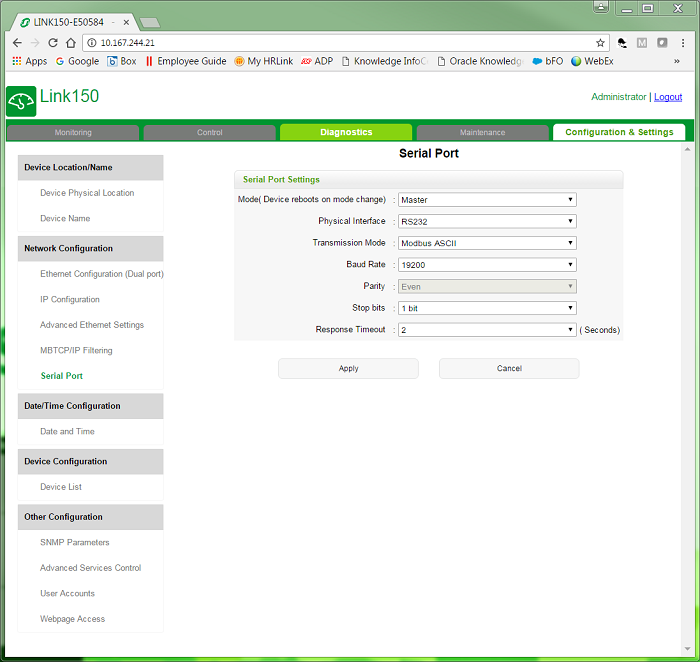Reload the page with refresh icon
Screen dimensions: 700x662
click(x=53, y=43)
